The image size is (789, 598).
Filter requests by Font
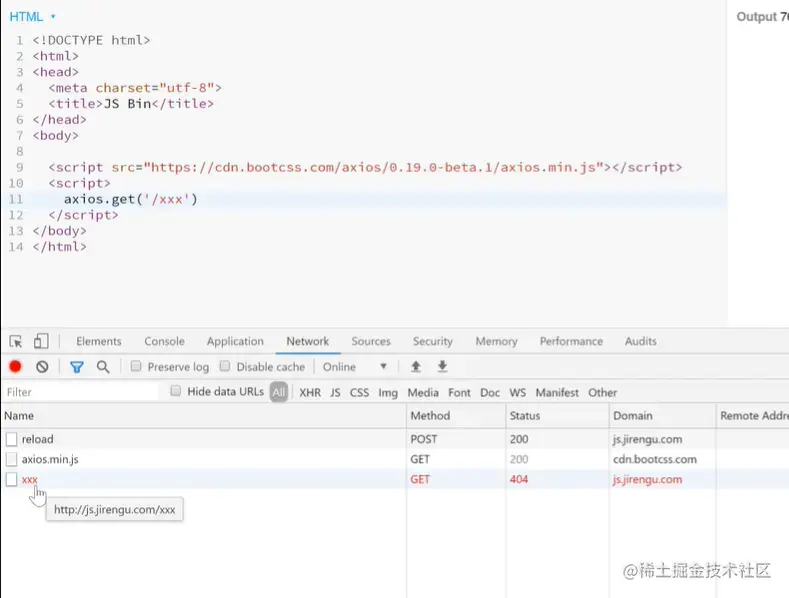tap(459, 393)
